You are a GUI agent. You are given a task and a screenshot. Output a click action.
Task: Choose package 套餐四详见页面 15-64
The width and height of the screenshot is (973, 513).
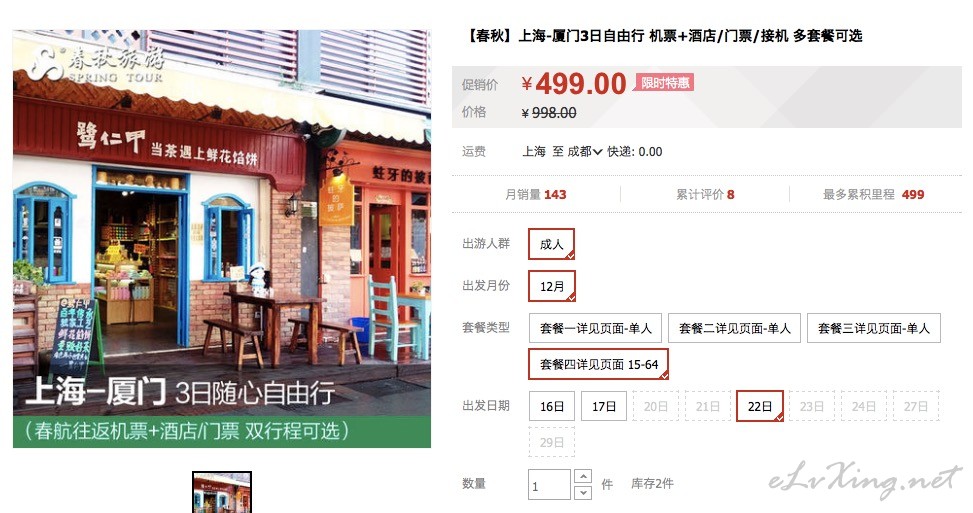(598, 364)
